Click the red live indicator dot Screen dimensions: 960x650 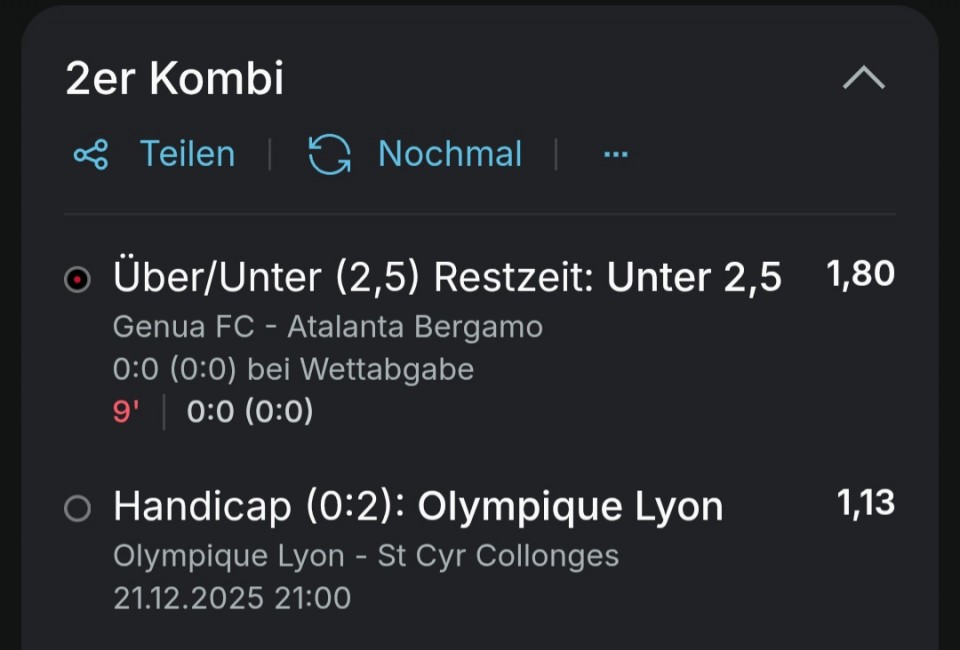coord(77,280)
